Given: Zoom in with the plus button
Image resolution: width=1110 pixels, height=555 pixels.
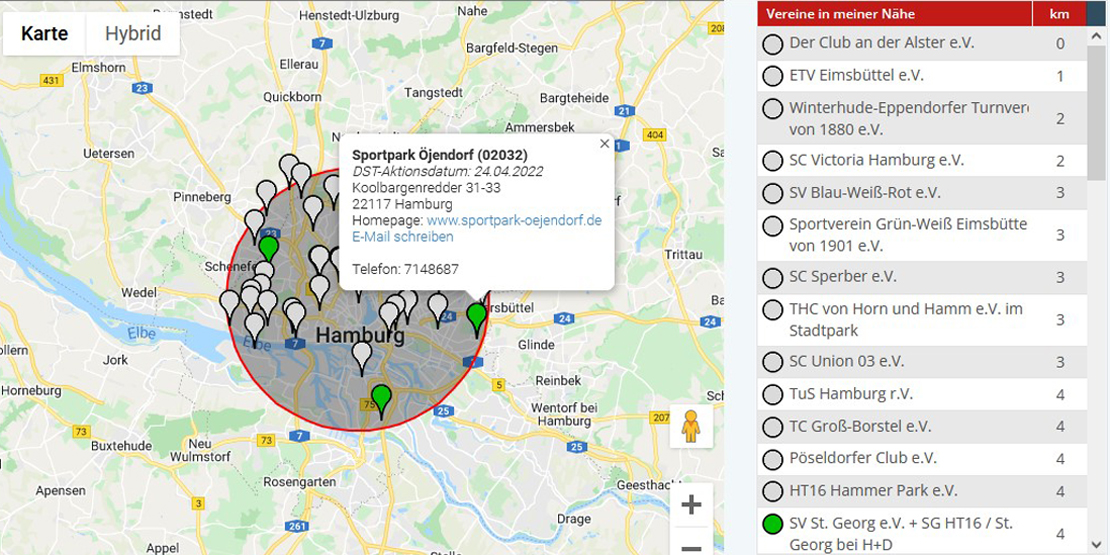Looking at the screenshot, I should 690,505.
